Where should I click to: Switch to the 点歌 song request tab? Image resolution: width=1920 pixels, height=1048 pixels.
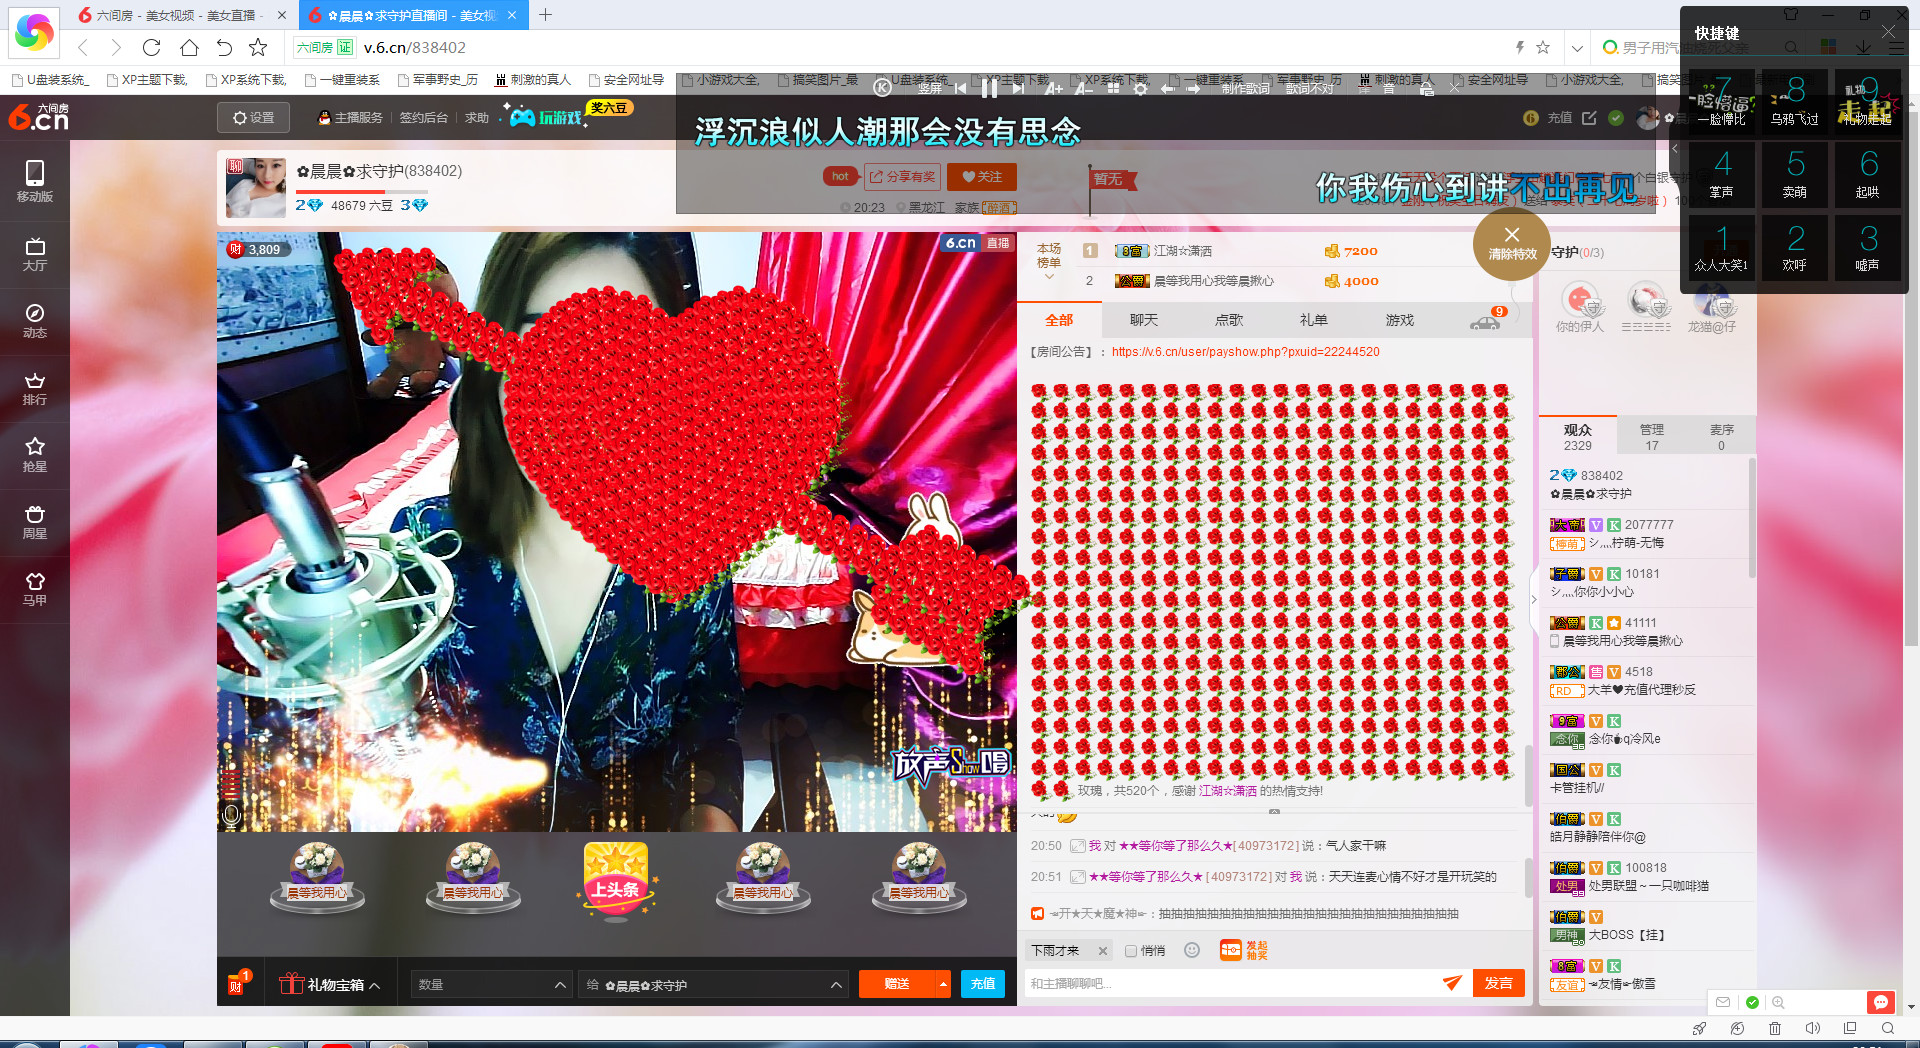pyautogui.click(x=1229, y=320)
